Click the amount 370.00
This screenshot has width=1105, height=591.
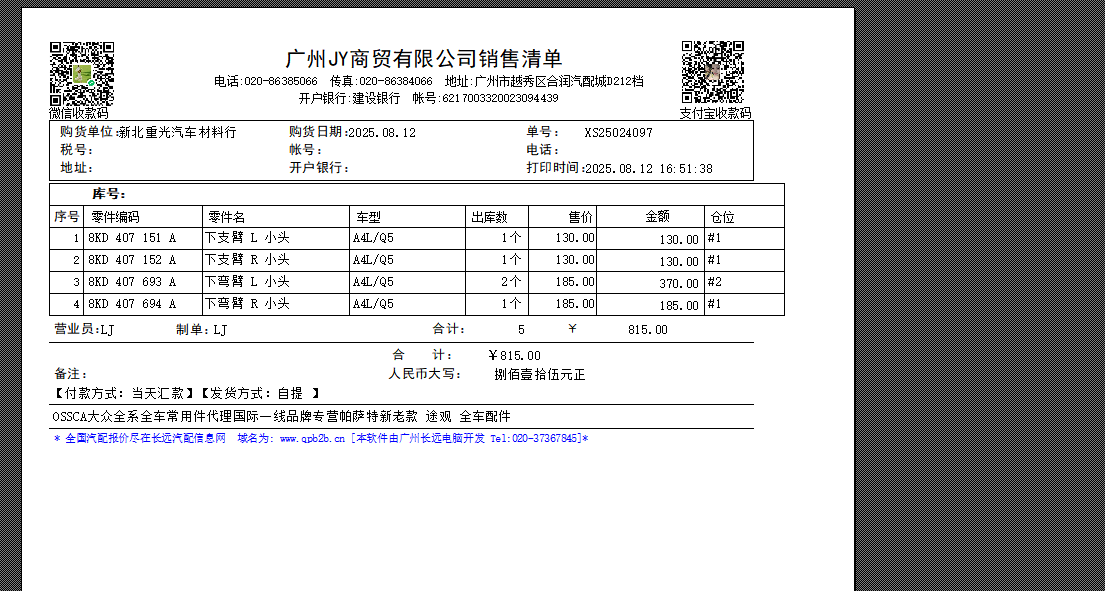(679, 284)
